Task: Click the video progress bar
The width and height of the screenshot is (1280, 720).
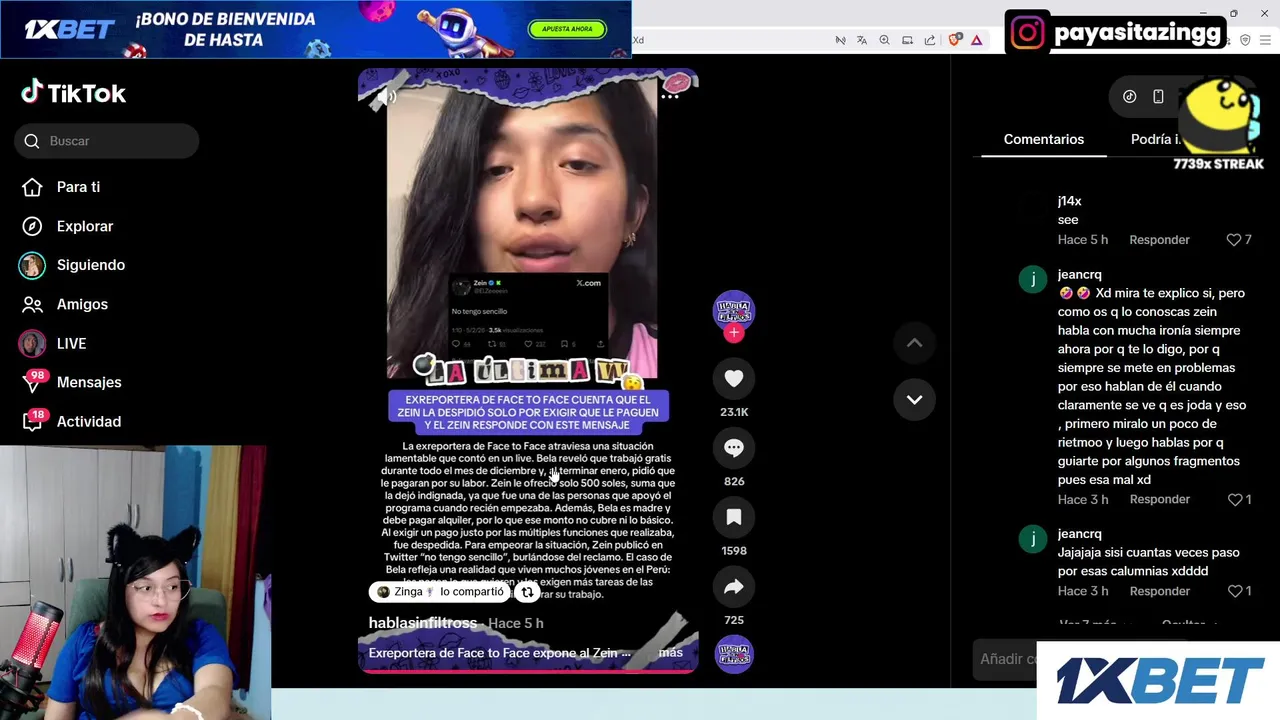Action: coord(528,671)
